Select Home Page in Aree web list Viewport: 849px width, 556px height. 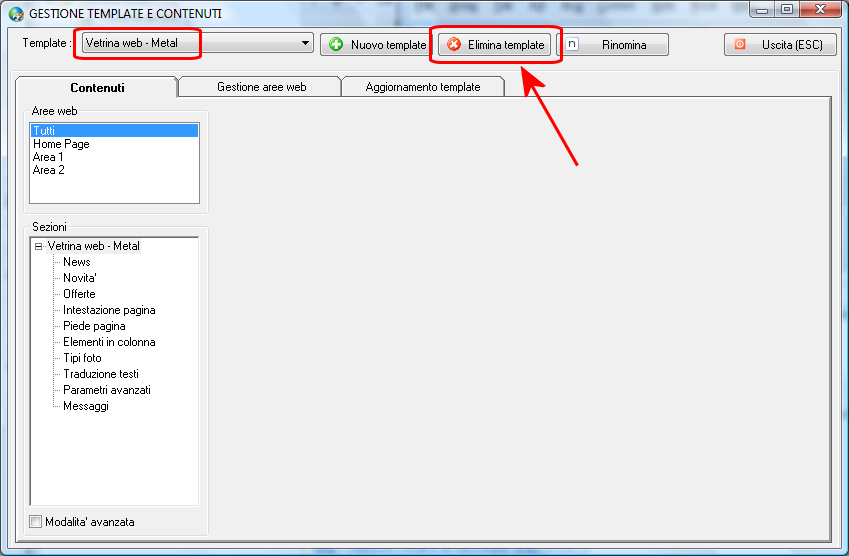point(114,144)
